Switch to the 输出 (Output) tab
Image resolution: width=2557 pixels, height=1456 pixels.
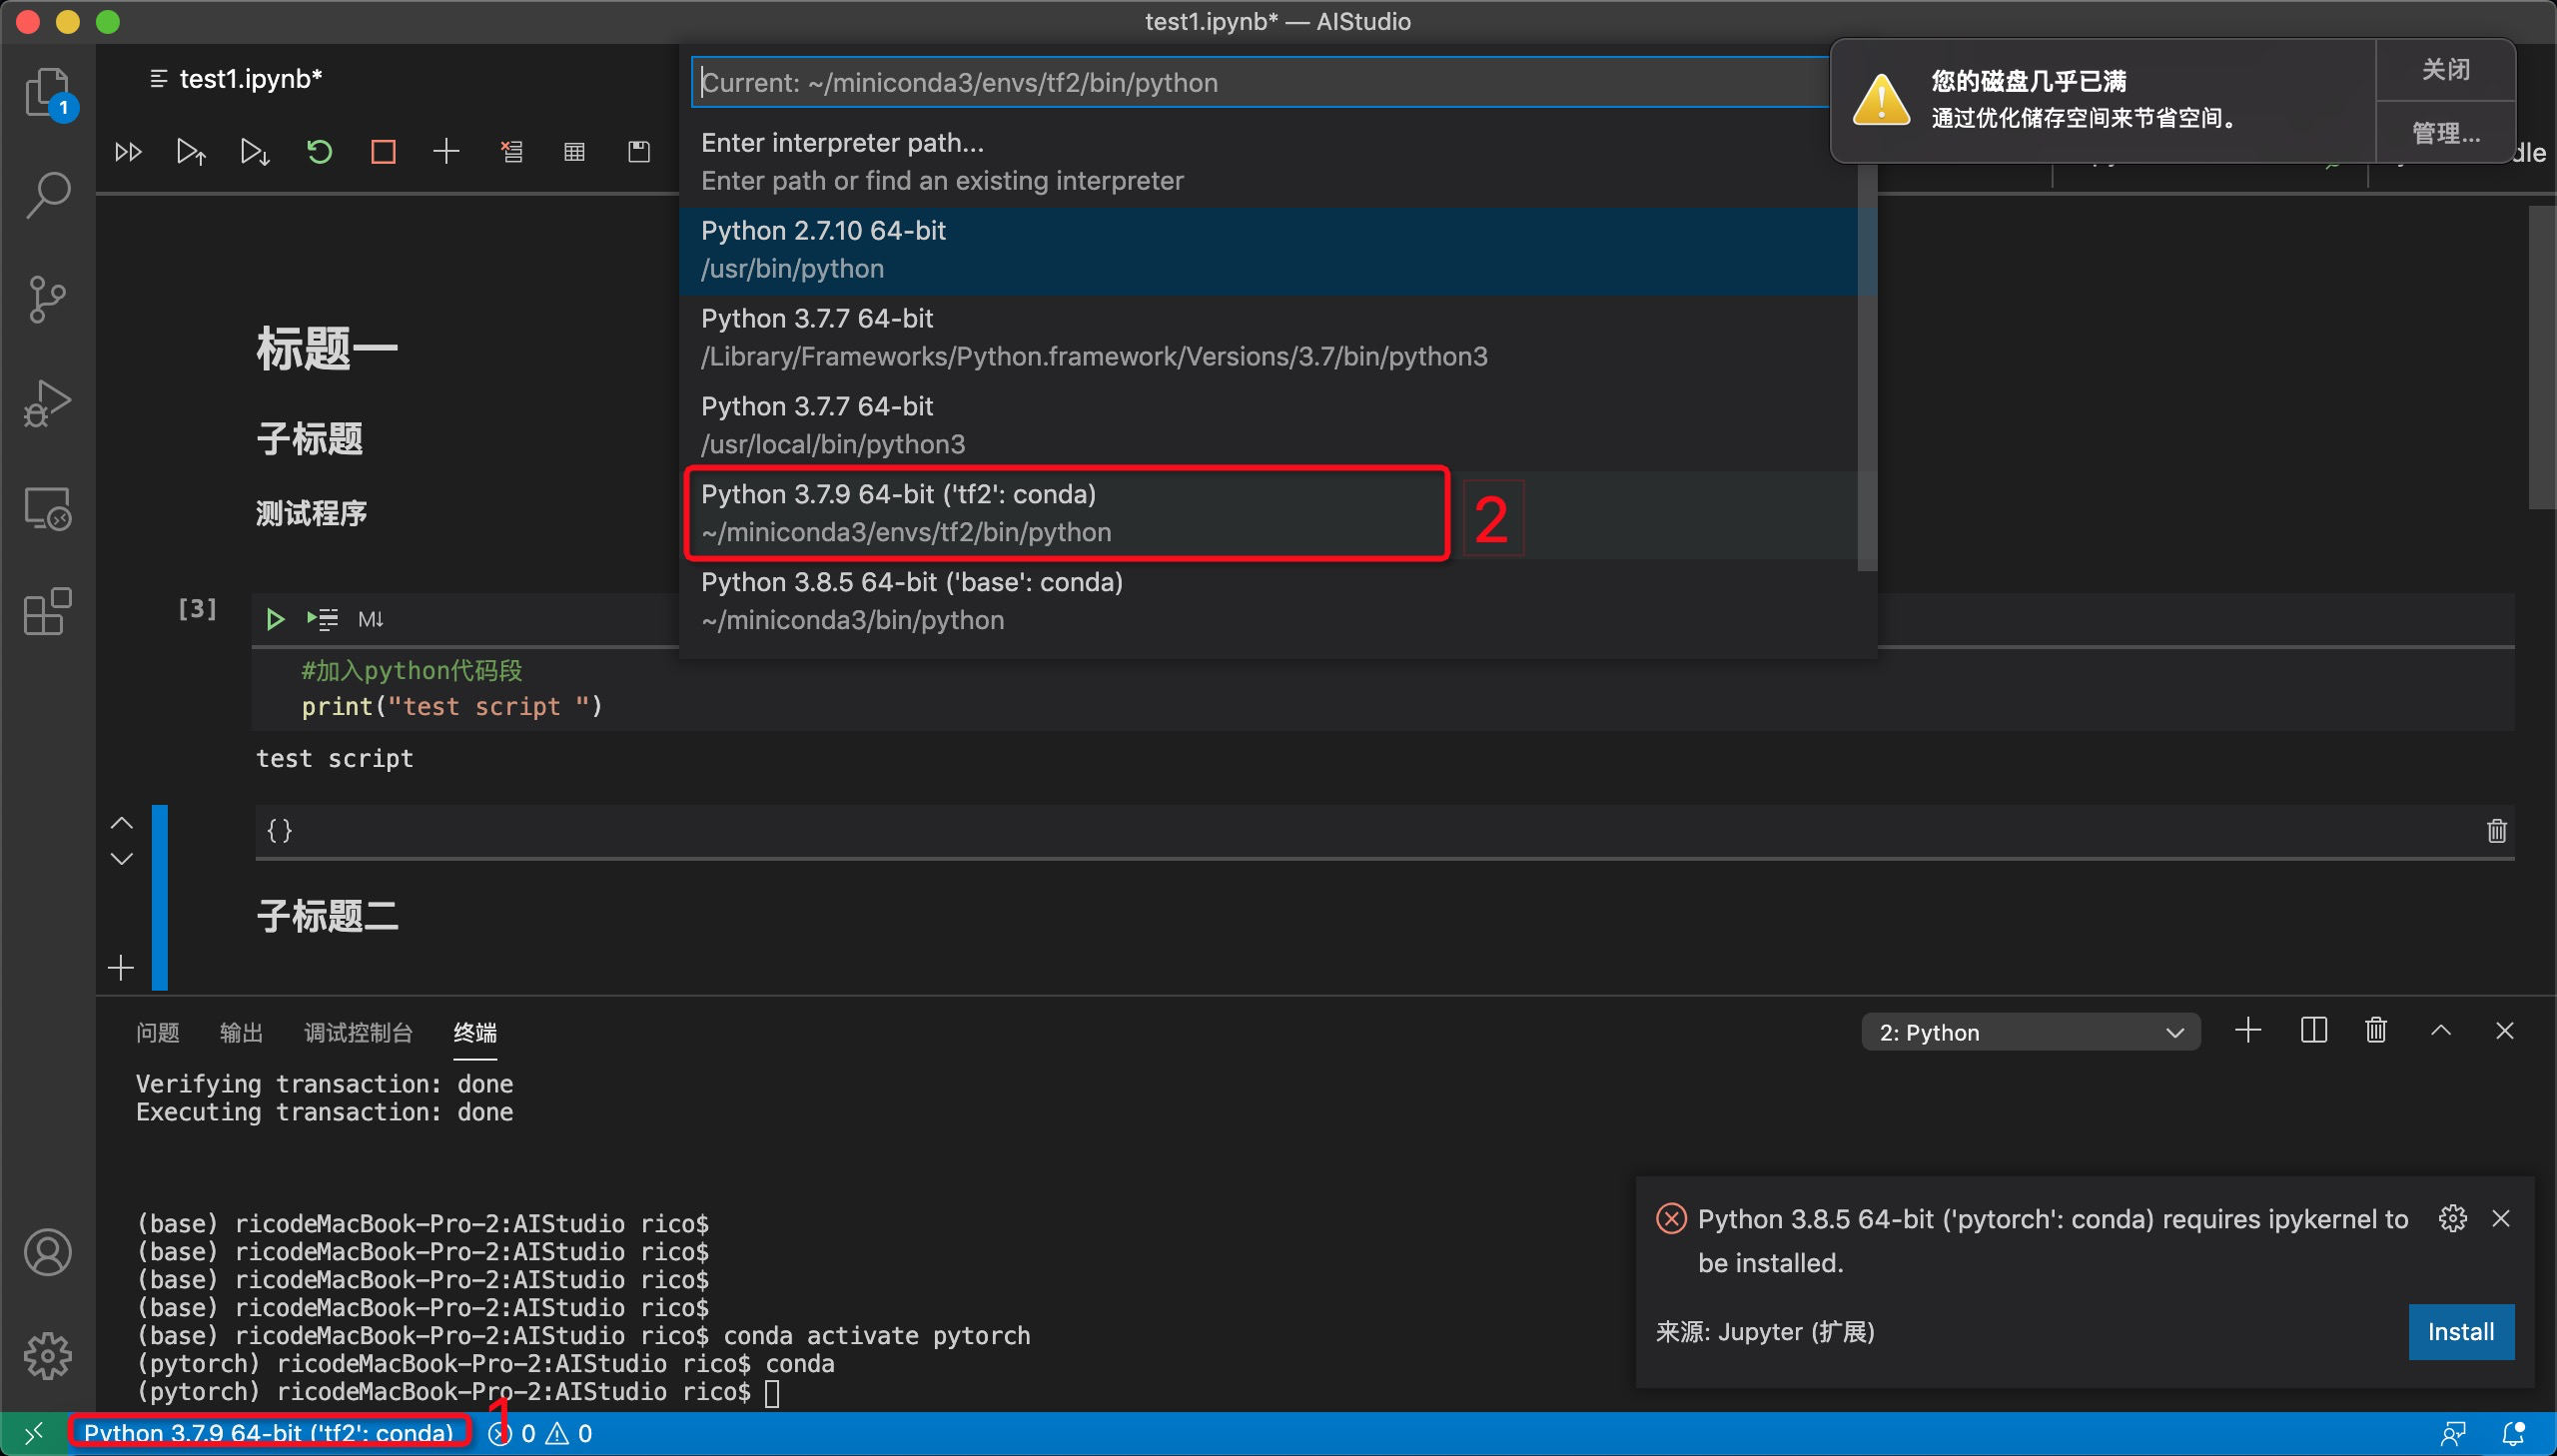(x=241, y=1032)
